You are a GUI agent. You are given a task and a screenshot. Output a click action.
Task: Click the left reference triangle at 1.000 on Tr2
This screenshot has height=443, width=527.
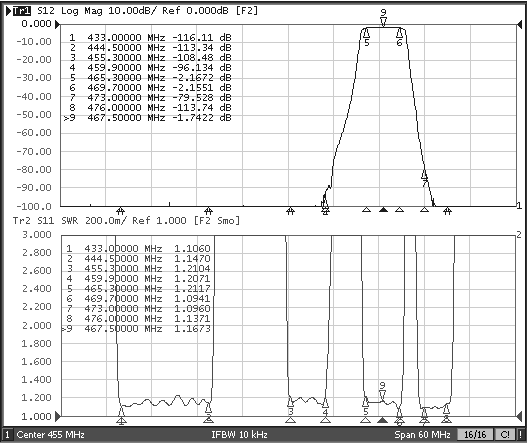(58, 416)
